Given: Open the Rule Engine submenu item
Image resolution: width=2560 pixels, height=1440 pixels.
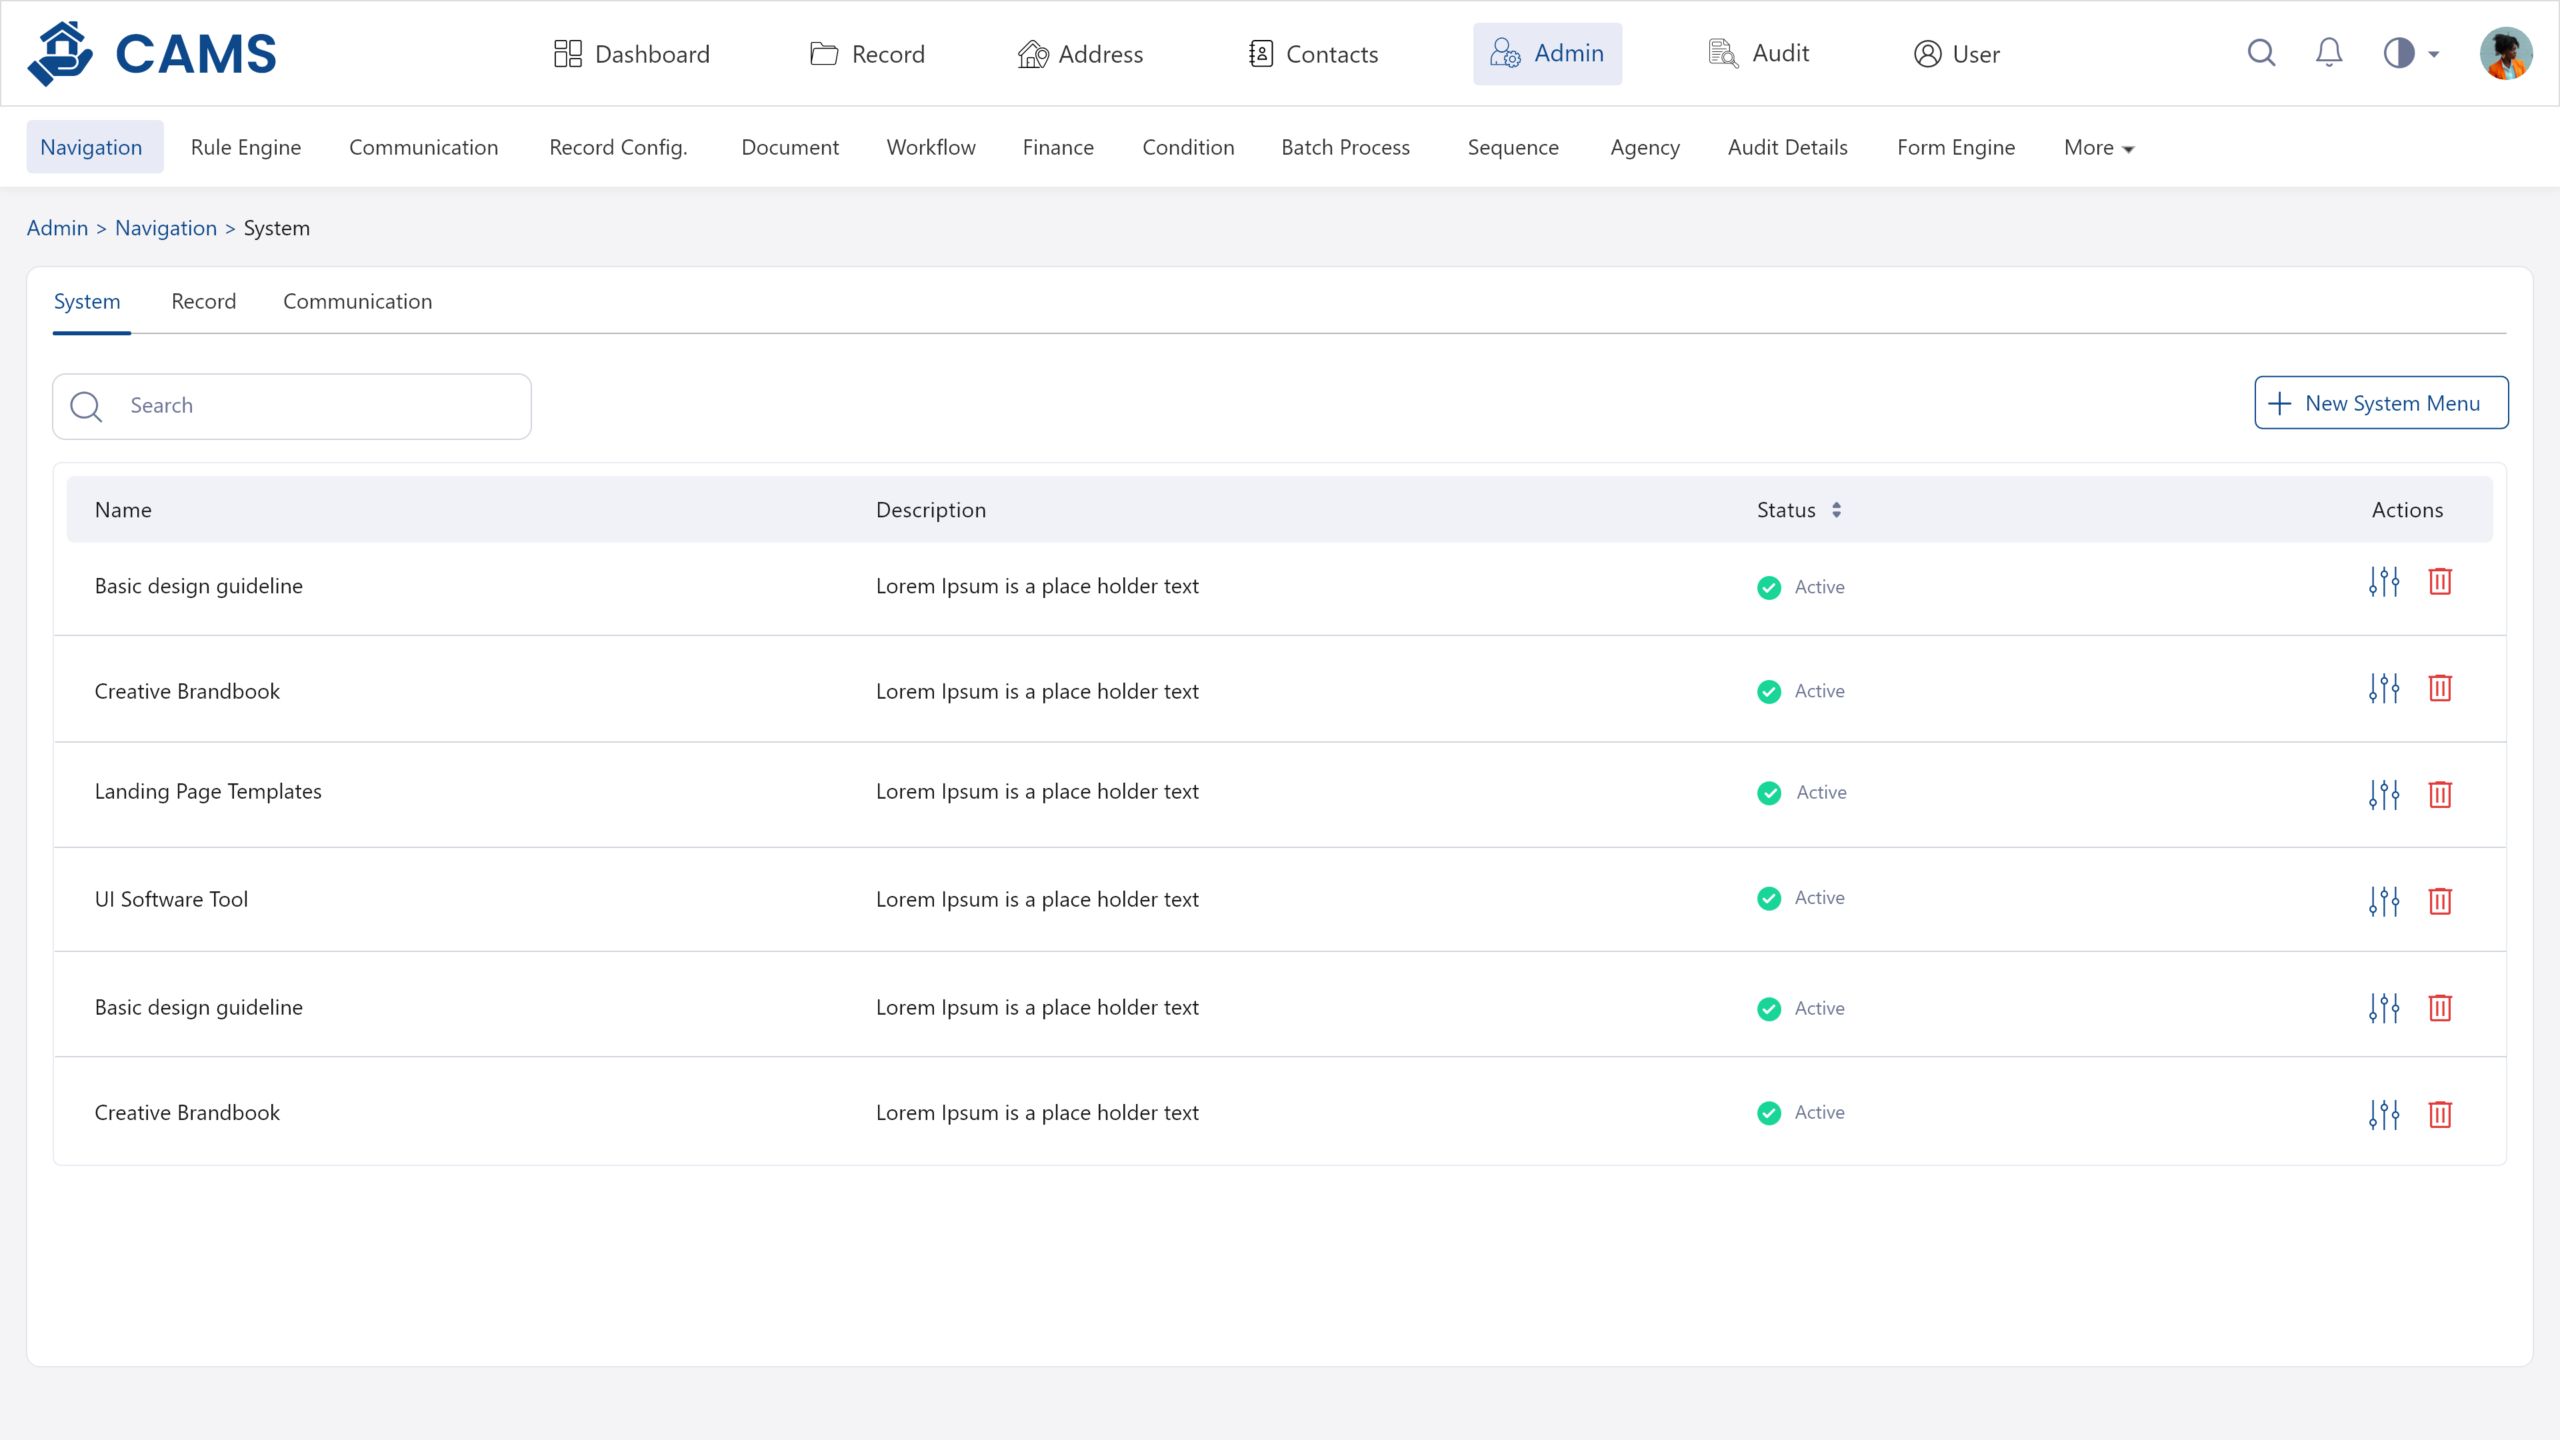Looking at the screenshot, I should tap(245, 148).
